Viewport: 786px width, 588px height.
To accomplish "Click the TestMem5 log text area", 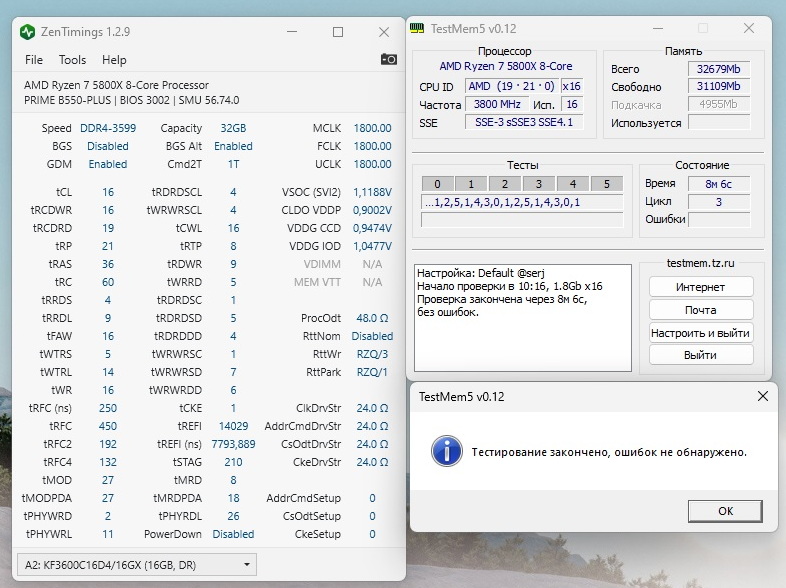I will point(522,318).
